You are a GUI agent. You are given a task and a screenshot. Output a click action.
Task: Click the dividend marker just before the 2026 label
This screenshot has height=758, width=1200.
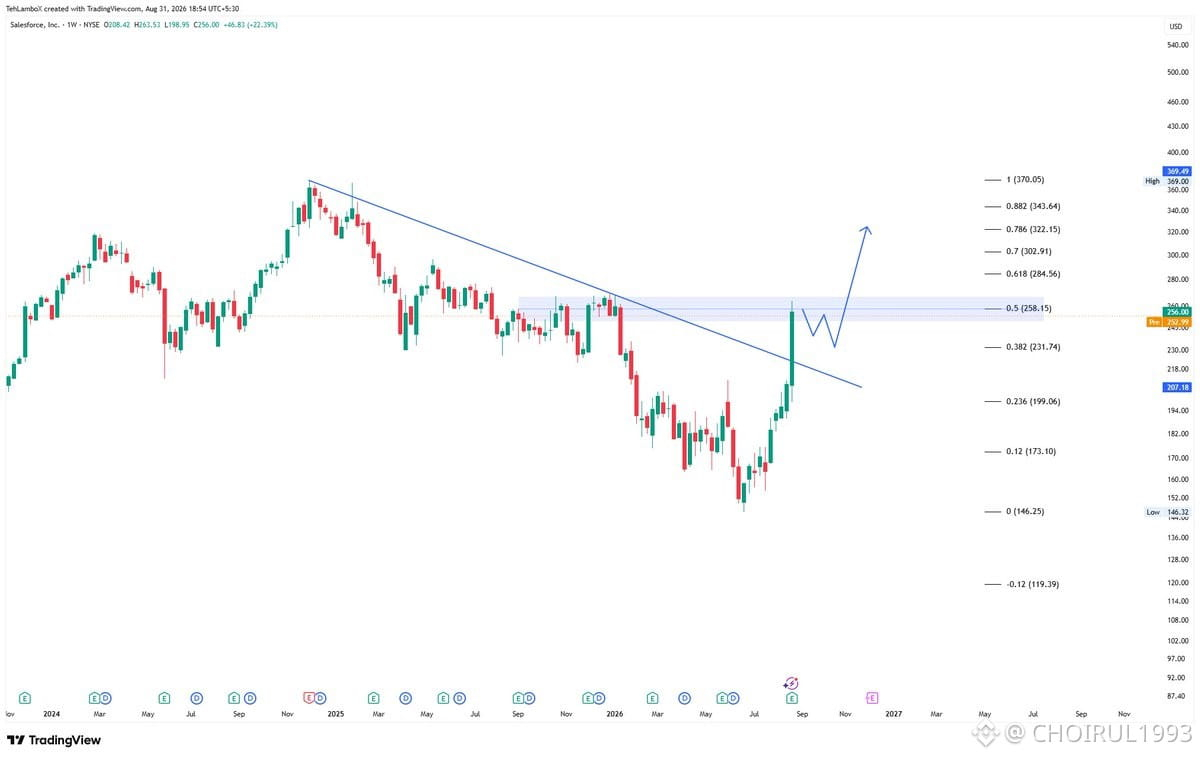pos(599,698)
